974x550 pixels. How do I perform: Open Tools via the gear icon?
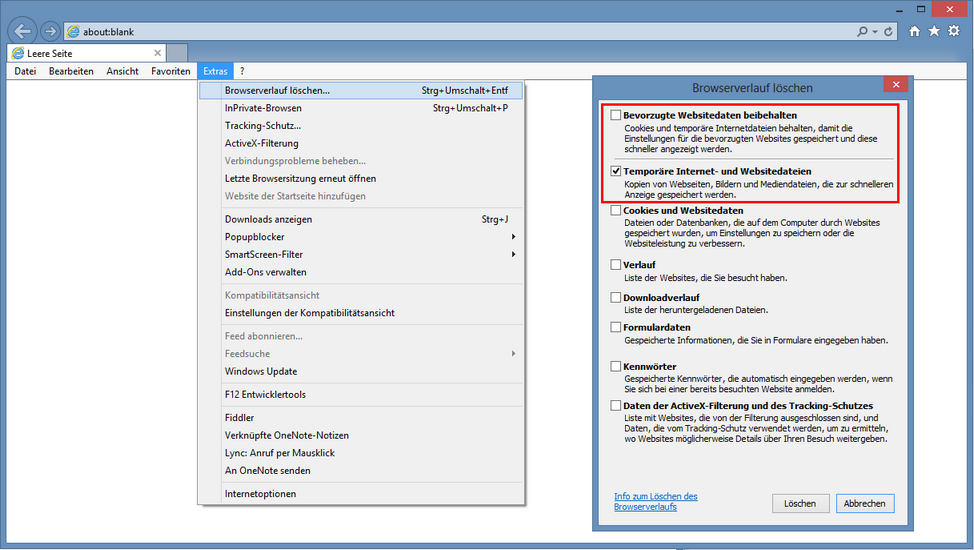(x=954, y=31)
